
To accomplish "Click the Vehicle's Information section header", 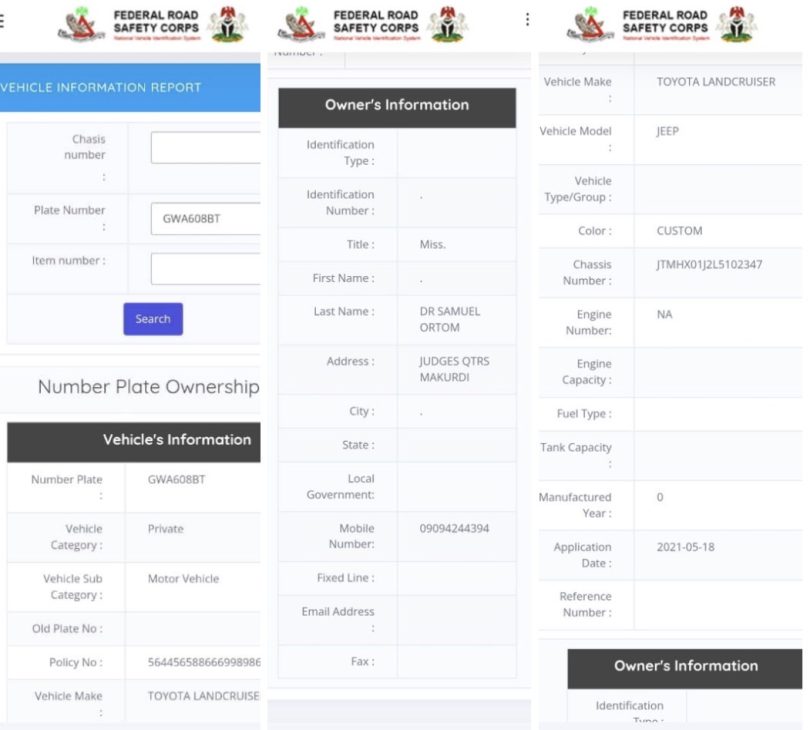I will click(134, 442).
